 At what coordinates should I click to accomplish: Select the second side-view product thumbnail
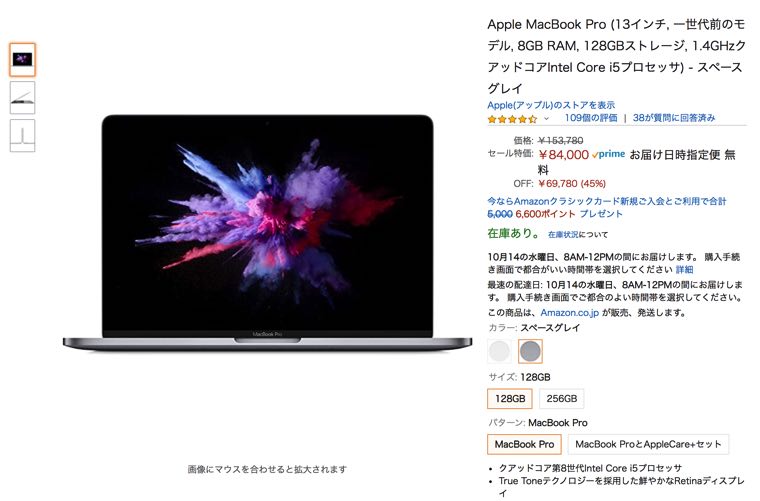[x=22, y=97]
